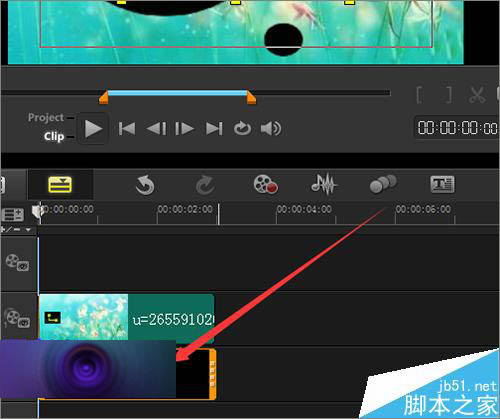Toggle visibility of Overlay track 1

(x=17, y=318)
